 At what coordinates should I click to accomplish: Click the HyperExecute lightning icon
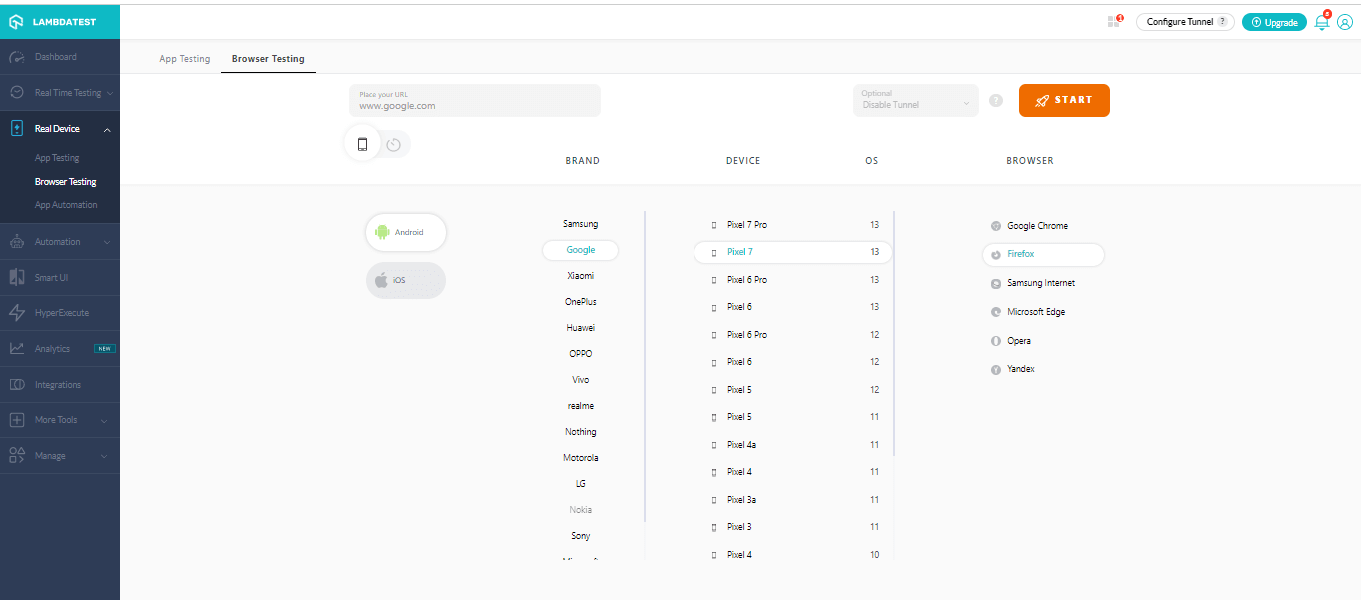coord(16,313)
